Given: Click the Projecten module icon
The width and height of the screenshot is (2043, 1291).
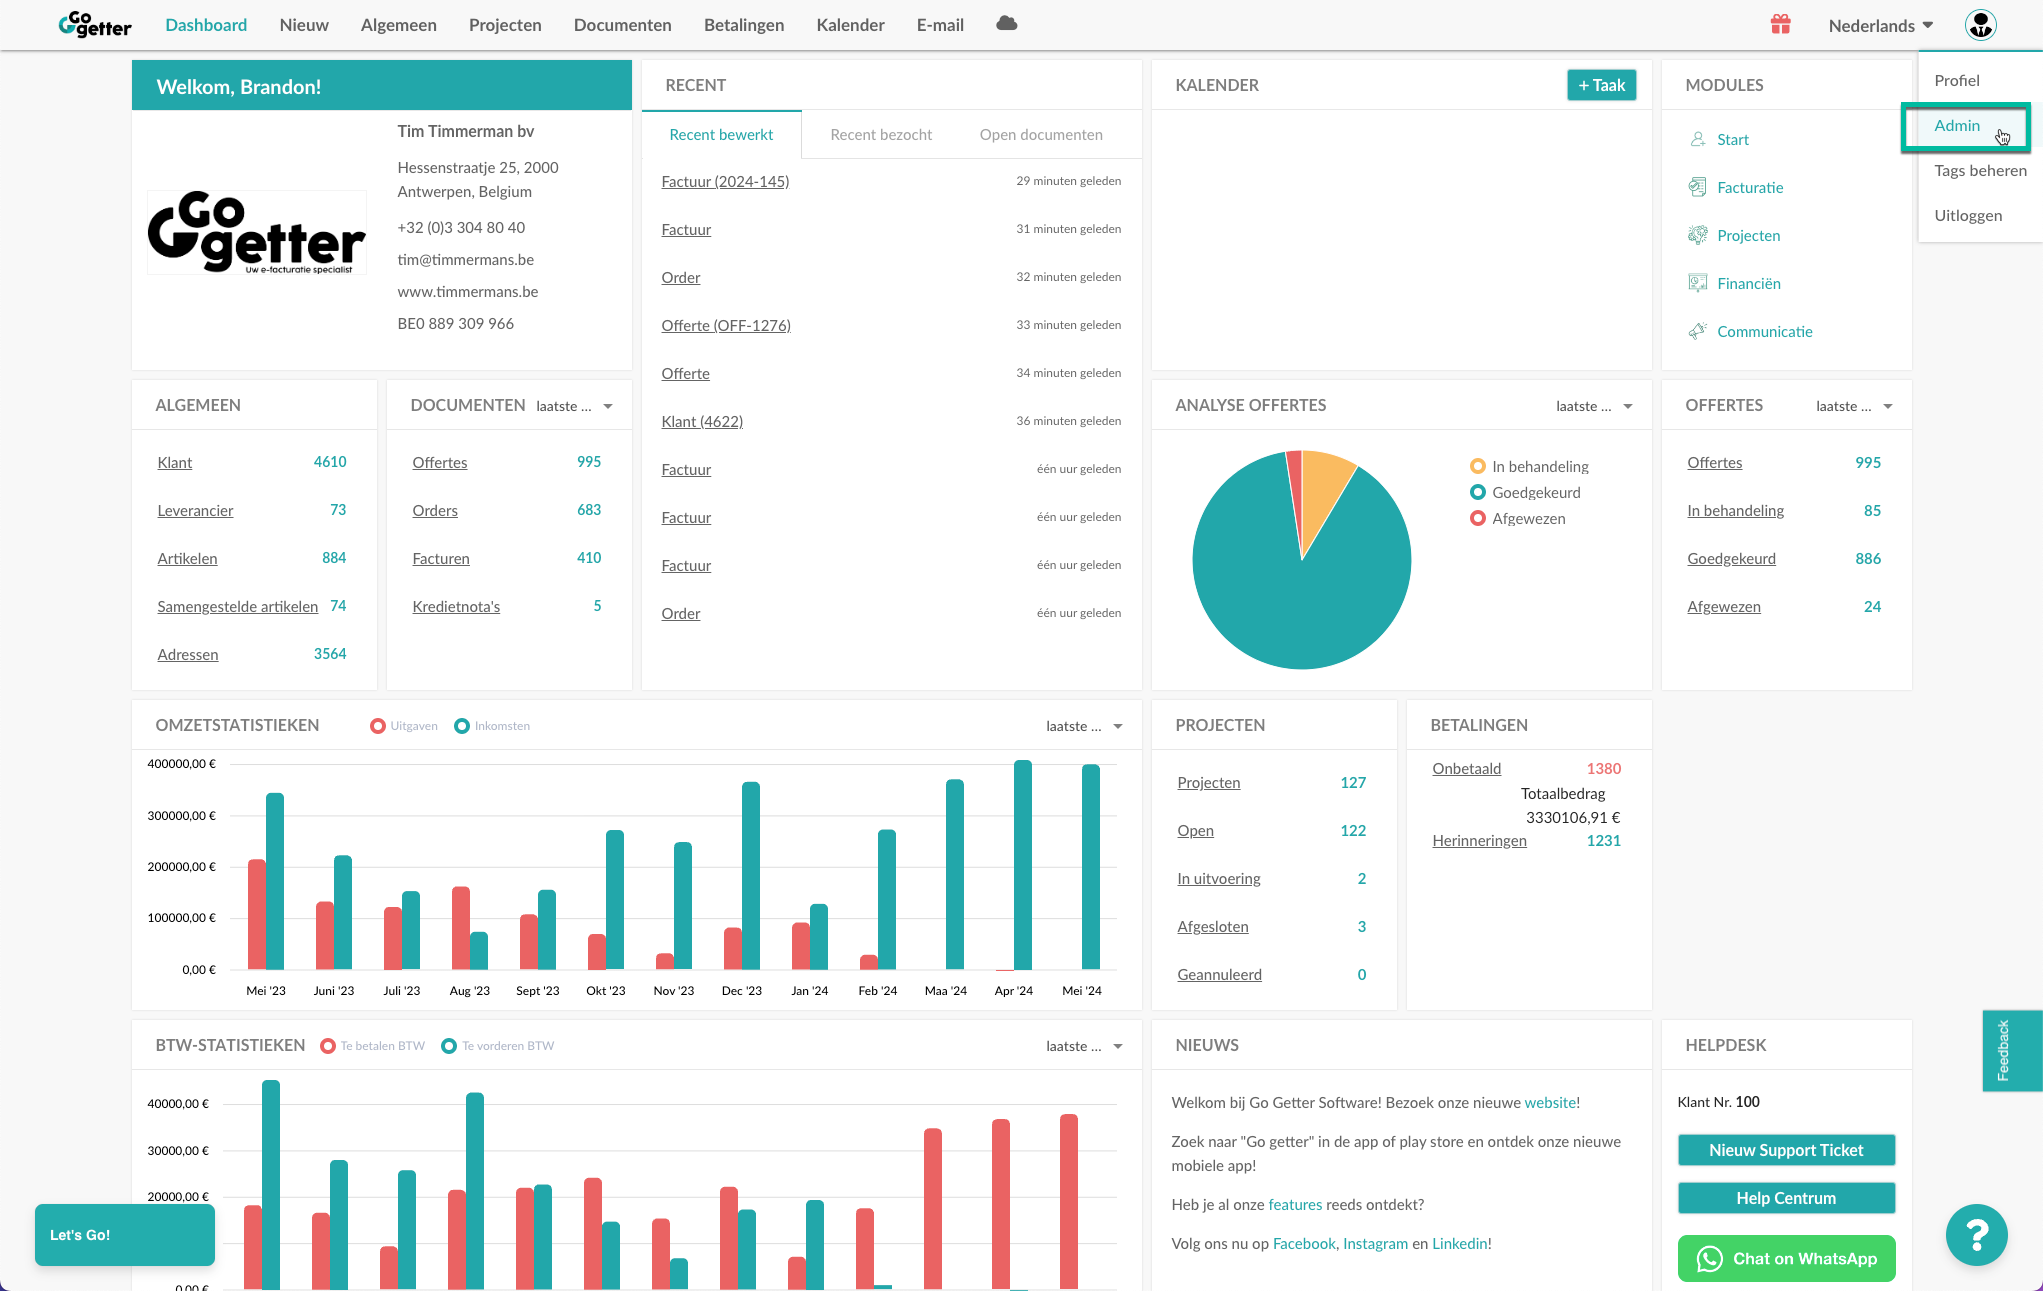Looking at the screenshot, I should tap(1698, 235).
